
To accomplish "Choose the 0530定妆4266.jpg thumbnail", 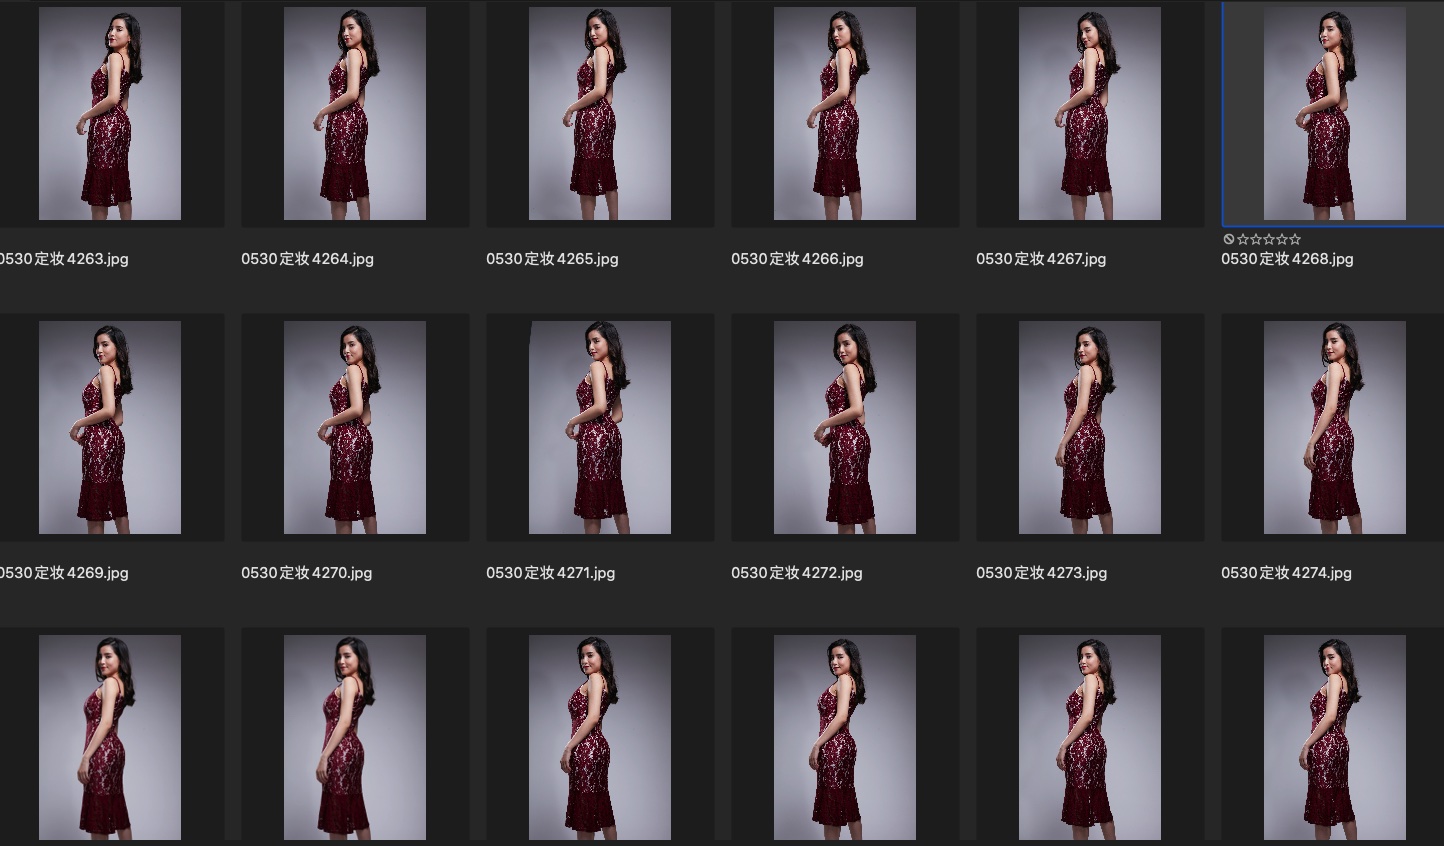I will [x=845, y=114].
